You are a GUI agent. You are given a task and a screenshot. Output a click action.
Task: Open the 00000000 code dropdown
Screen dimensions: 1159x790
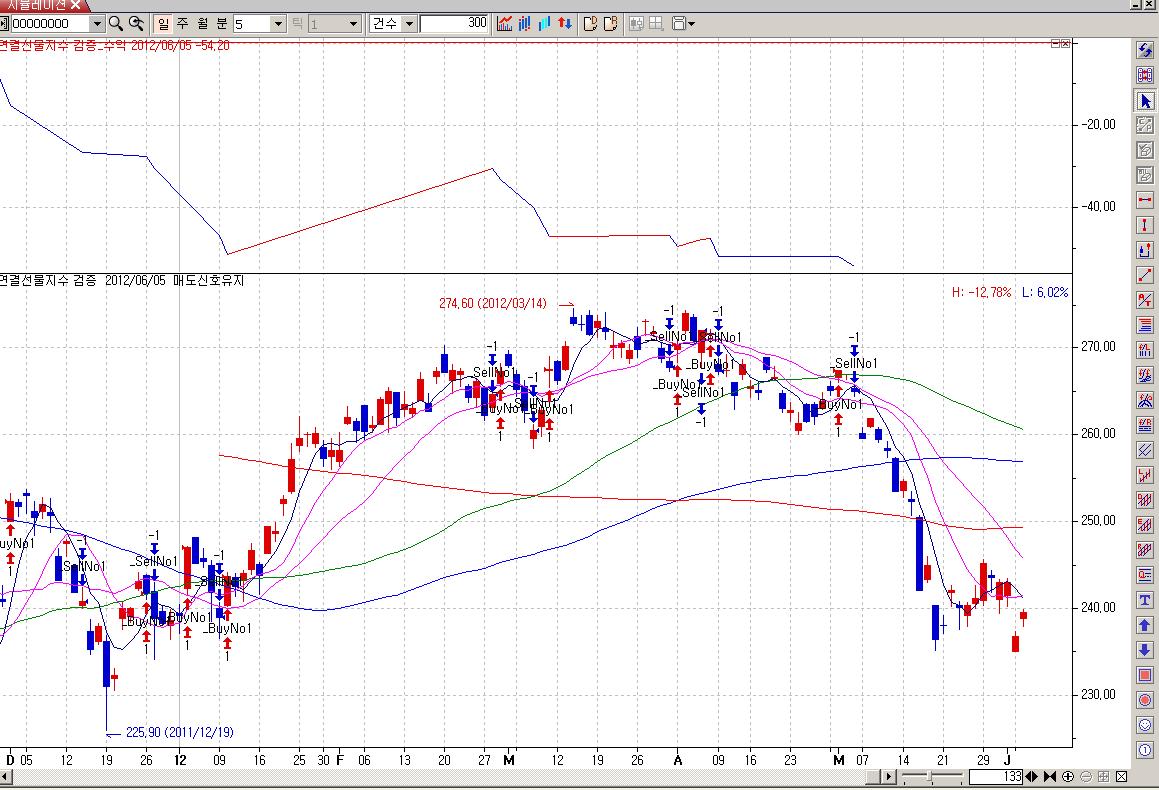[x=97, y=24]
